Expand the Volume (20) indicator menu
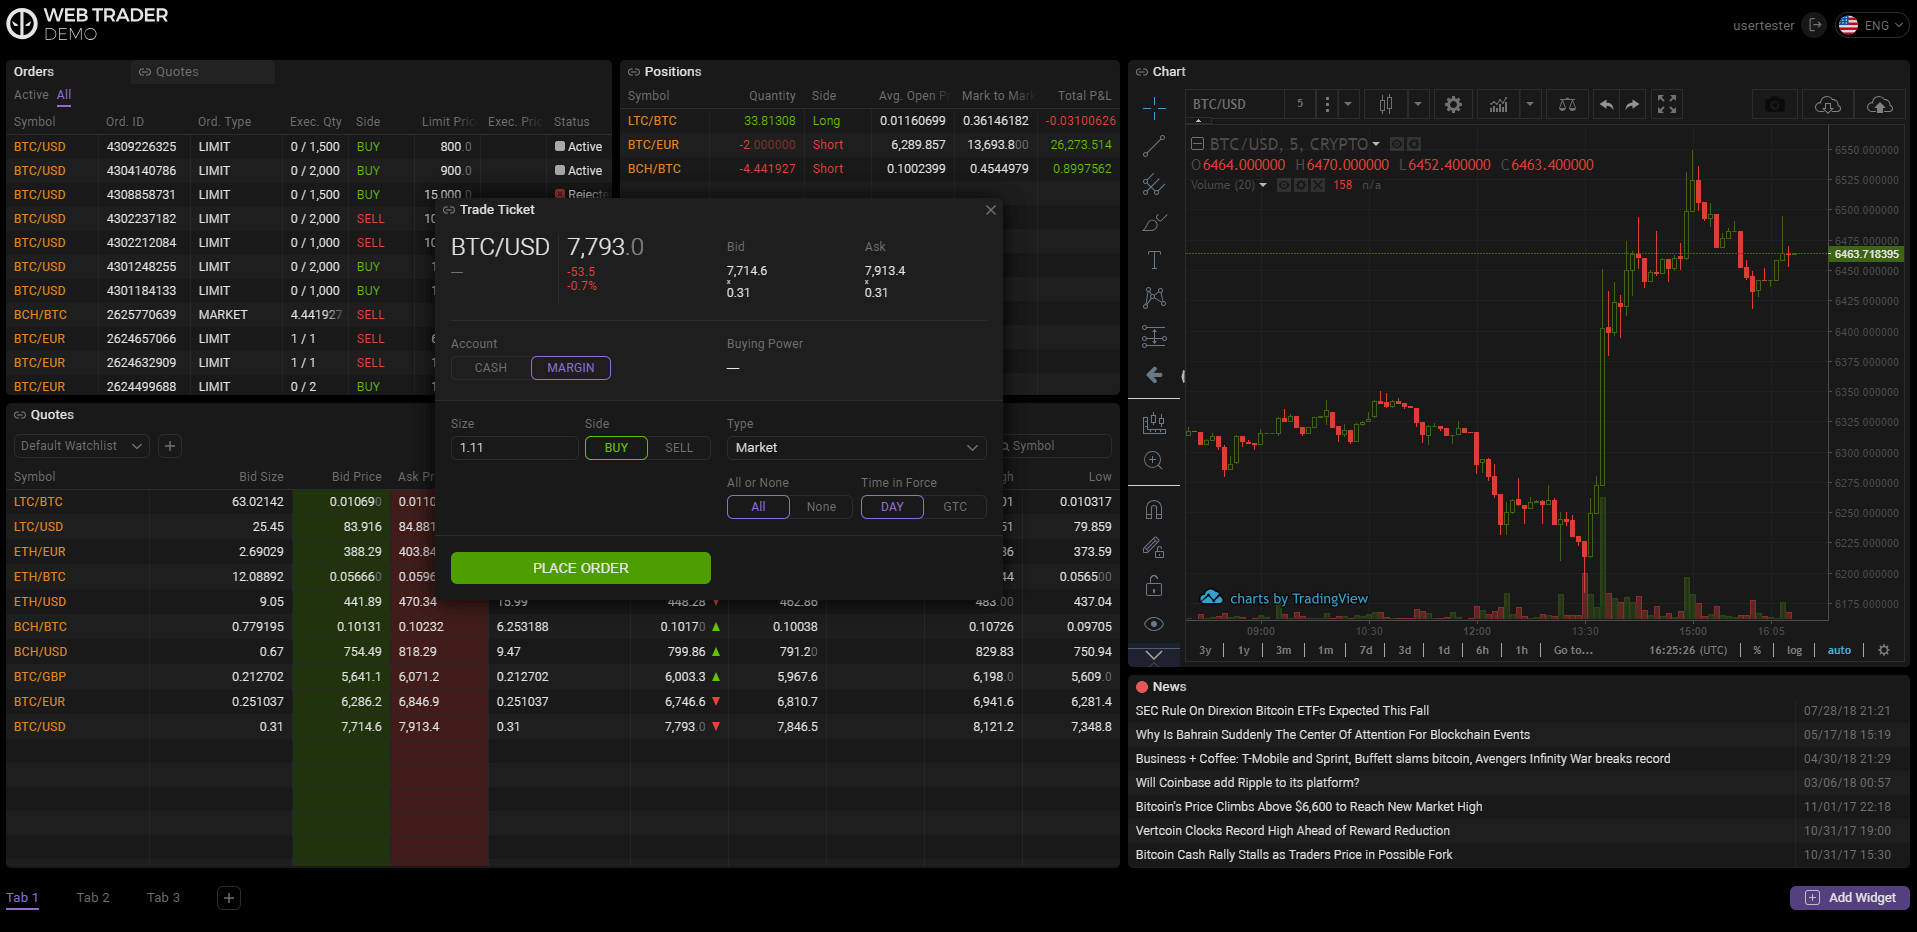1917x932 pixels. 1263,185
